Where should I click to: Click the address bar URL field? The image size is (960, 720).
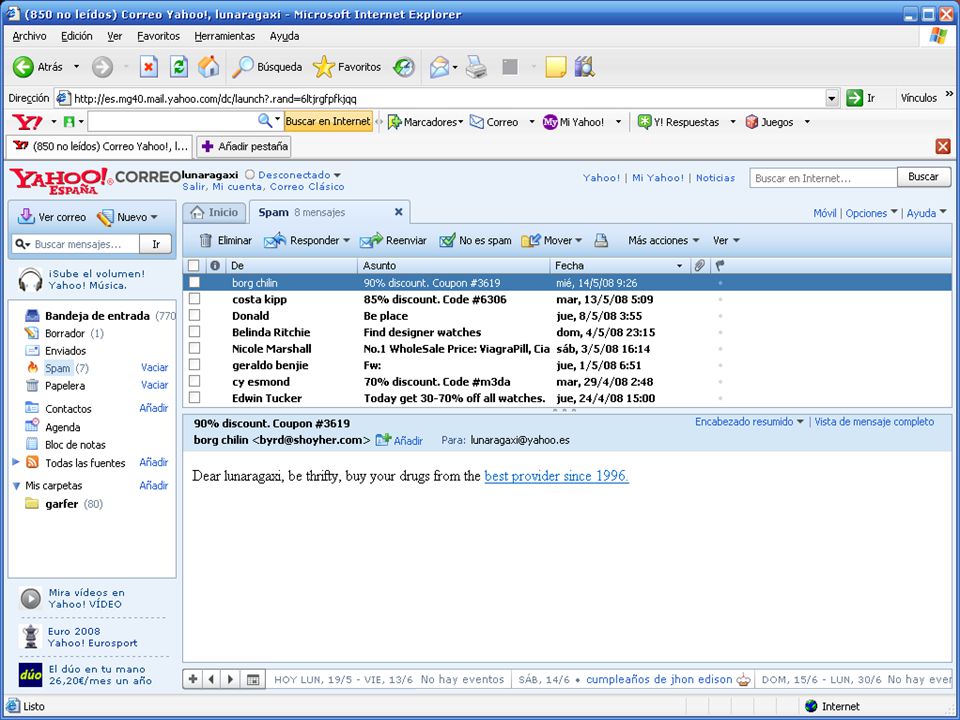click(448, 99)
